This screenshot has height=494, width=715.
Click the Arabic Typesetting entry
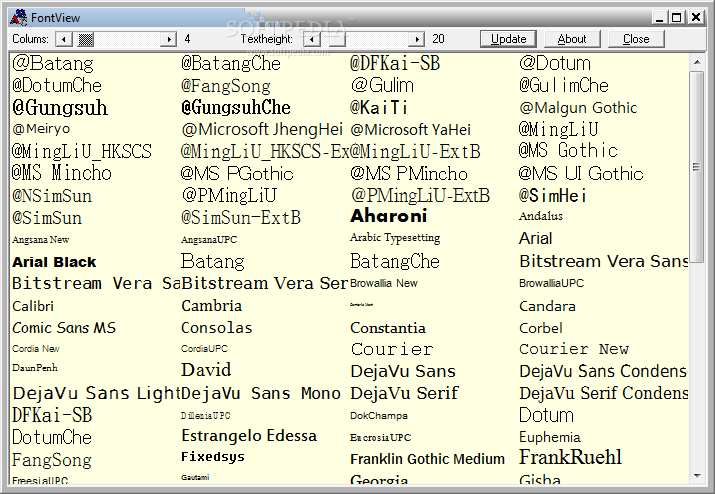pyautogui.click(x=395, y=238)
